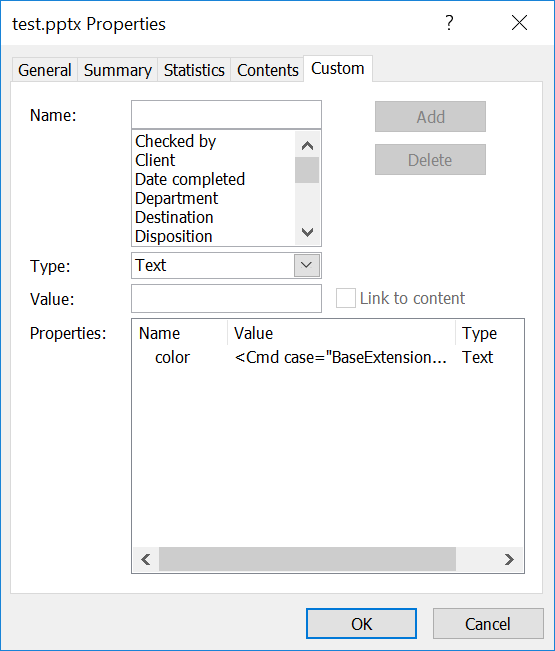Click the name list scroll-up arrow
This screenshot has width=555, height=651.
307,146
